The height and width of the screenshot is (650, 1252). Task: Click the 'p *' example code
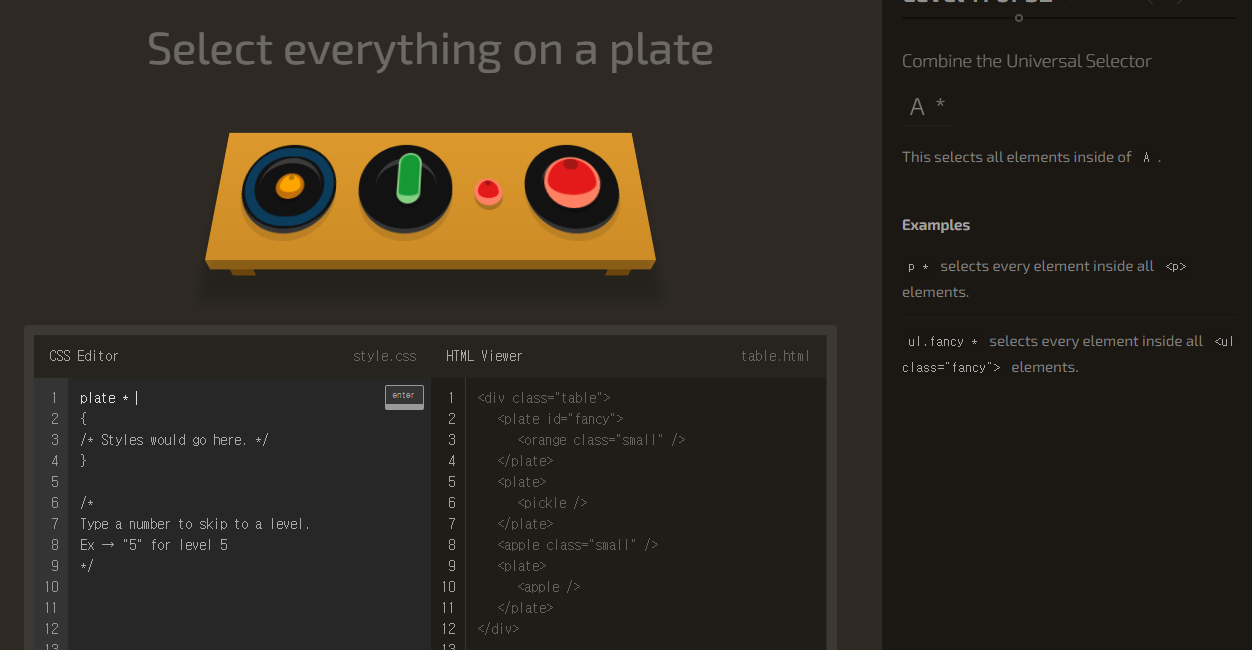pos(918,267)
